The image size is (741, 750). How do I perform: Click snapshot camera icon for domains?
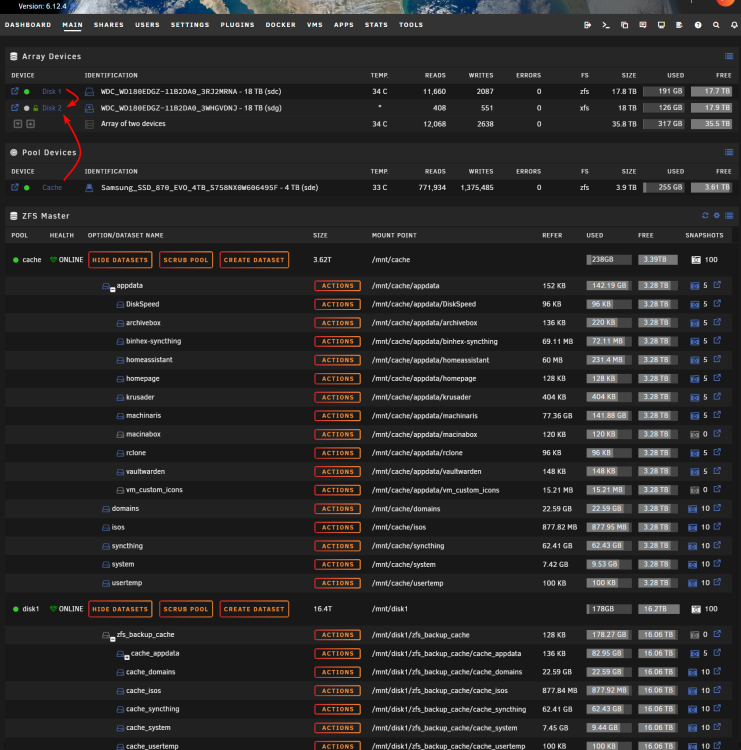[x=692, y=509]
